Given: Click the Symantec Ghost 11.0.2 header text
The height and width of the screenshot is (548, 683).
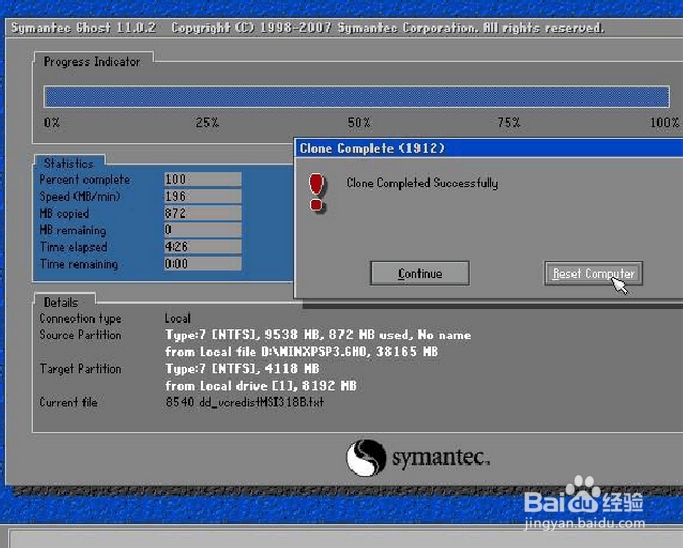Looking at the screenshot, I should pos(83,28).
